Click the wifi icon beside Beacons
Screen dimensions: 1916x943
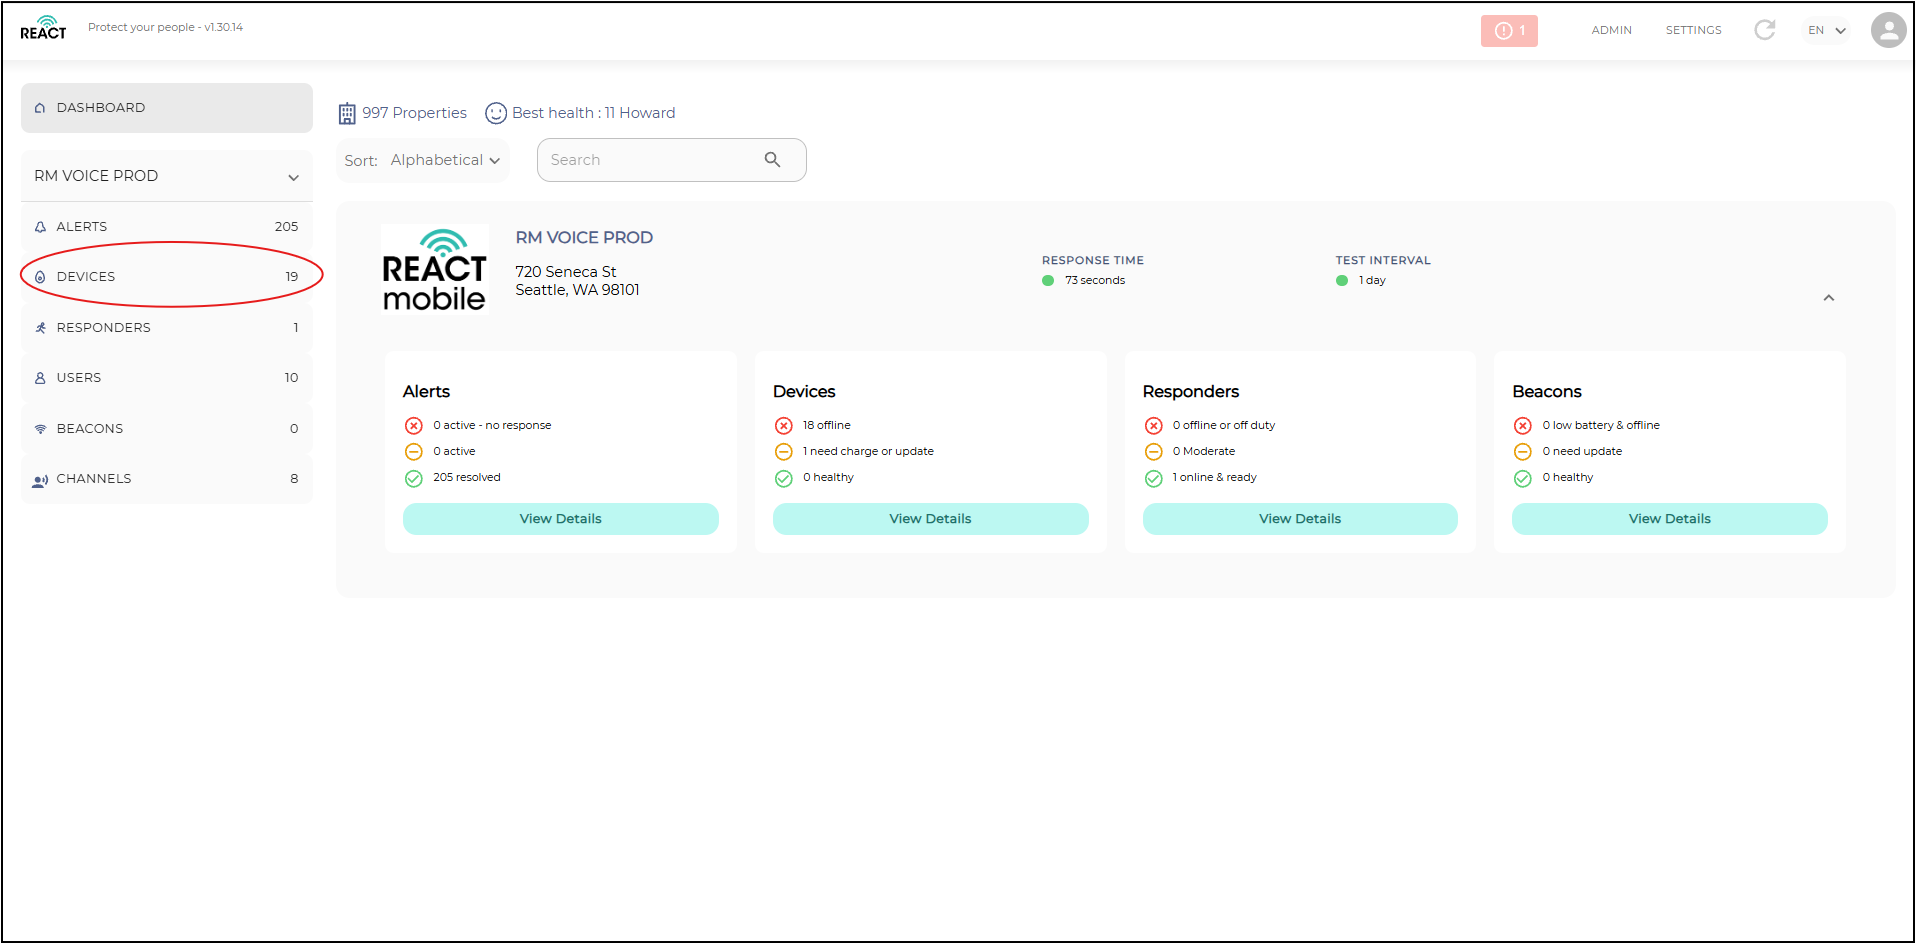pyautogui.click(x=40, y=429)
